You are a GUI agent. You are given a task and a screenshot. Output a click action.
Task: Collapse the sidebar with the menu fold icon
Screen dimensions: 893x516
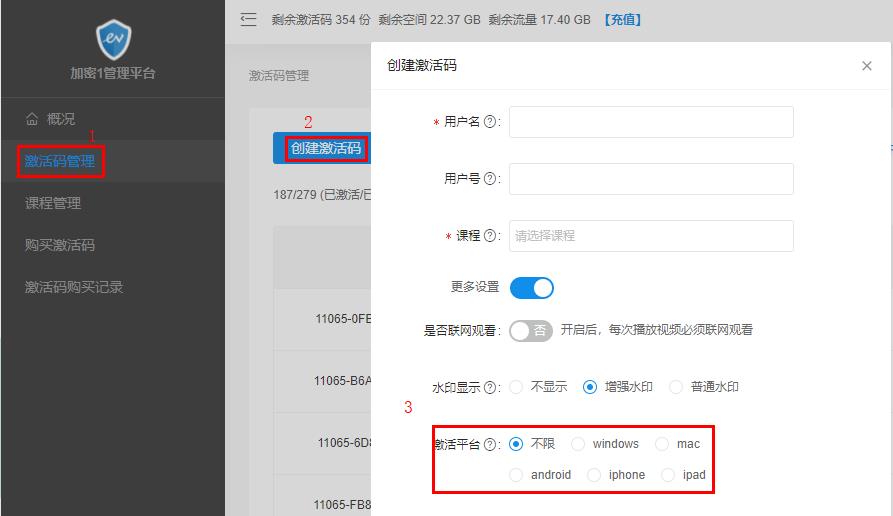(x=249, y=19)
